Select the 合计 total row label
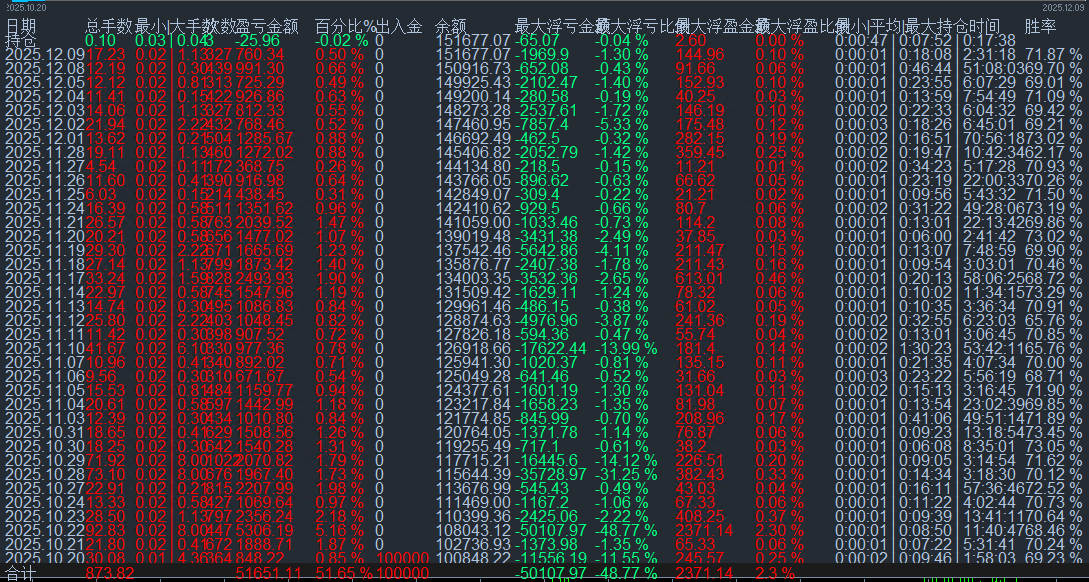Image resolution: width=1089 pixels, height=582 pixels. [x=21, y=574]
